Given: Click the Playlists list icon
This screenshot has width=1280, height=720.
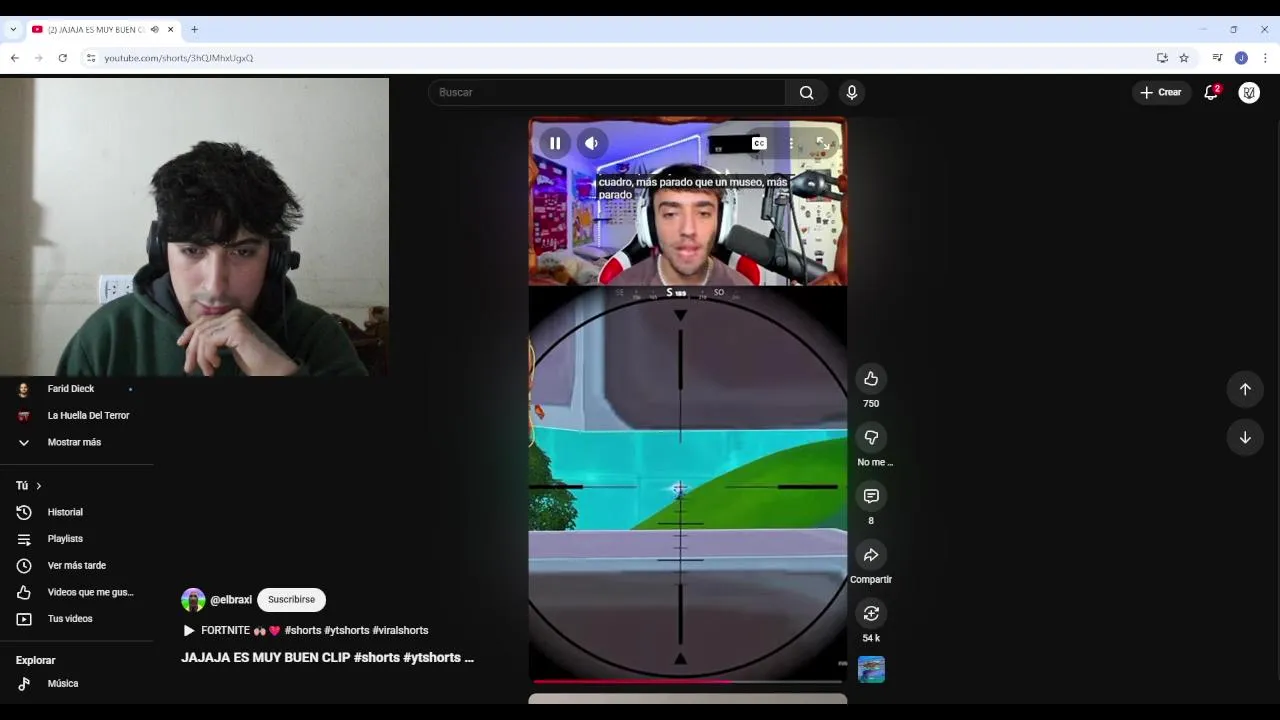Looking at the screenshot, I should pyautogui.click(x=24, y=539).
